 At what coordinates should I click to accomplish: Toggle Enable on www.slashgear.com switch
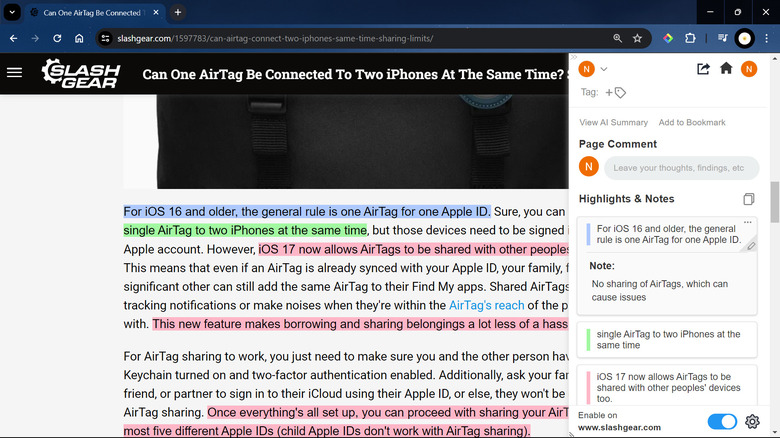click(x=721, y=421)
